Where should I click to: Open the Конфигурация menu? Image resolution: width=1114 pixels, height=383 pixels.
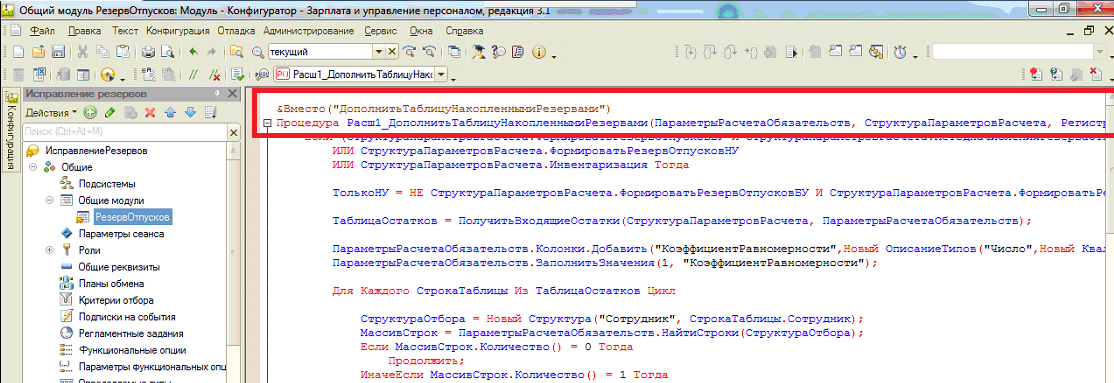pyautogui.click(x=178, y=31)
